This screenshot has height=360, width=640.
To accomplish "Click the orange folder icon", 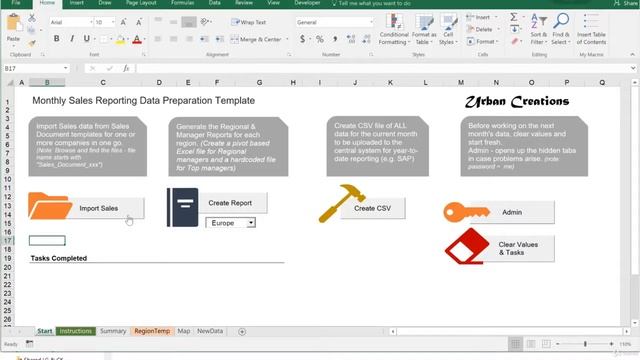I will [49, 206].
